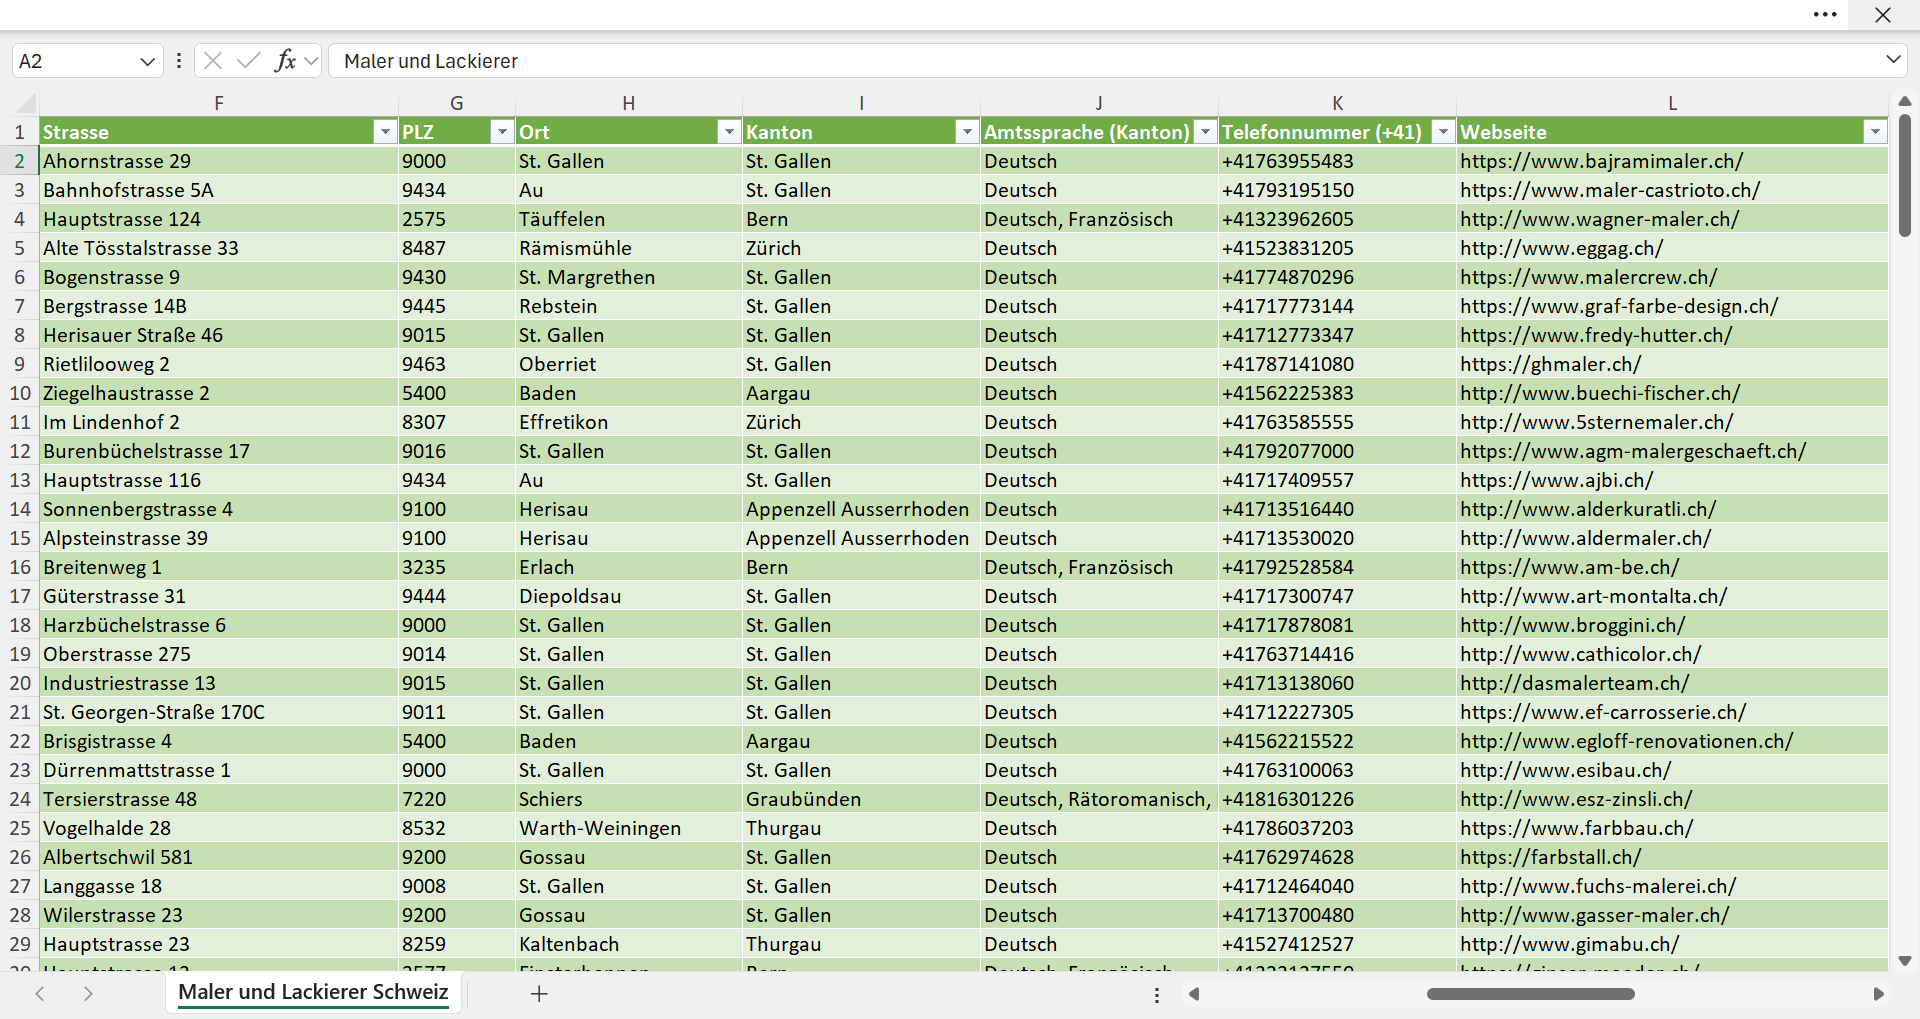Click the horizontal scrollbar thumb

click(x=1531, y=994)
